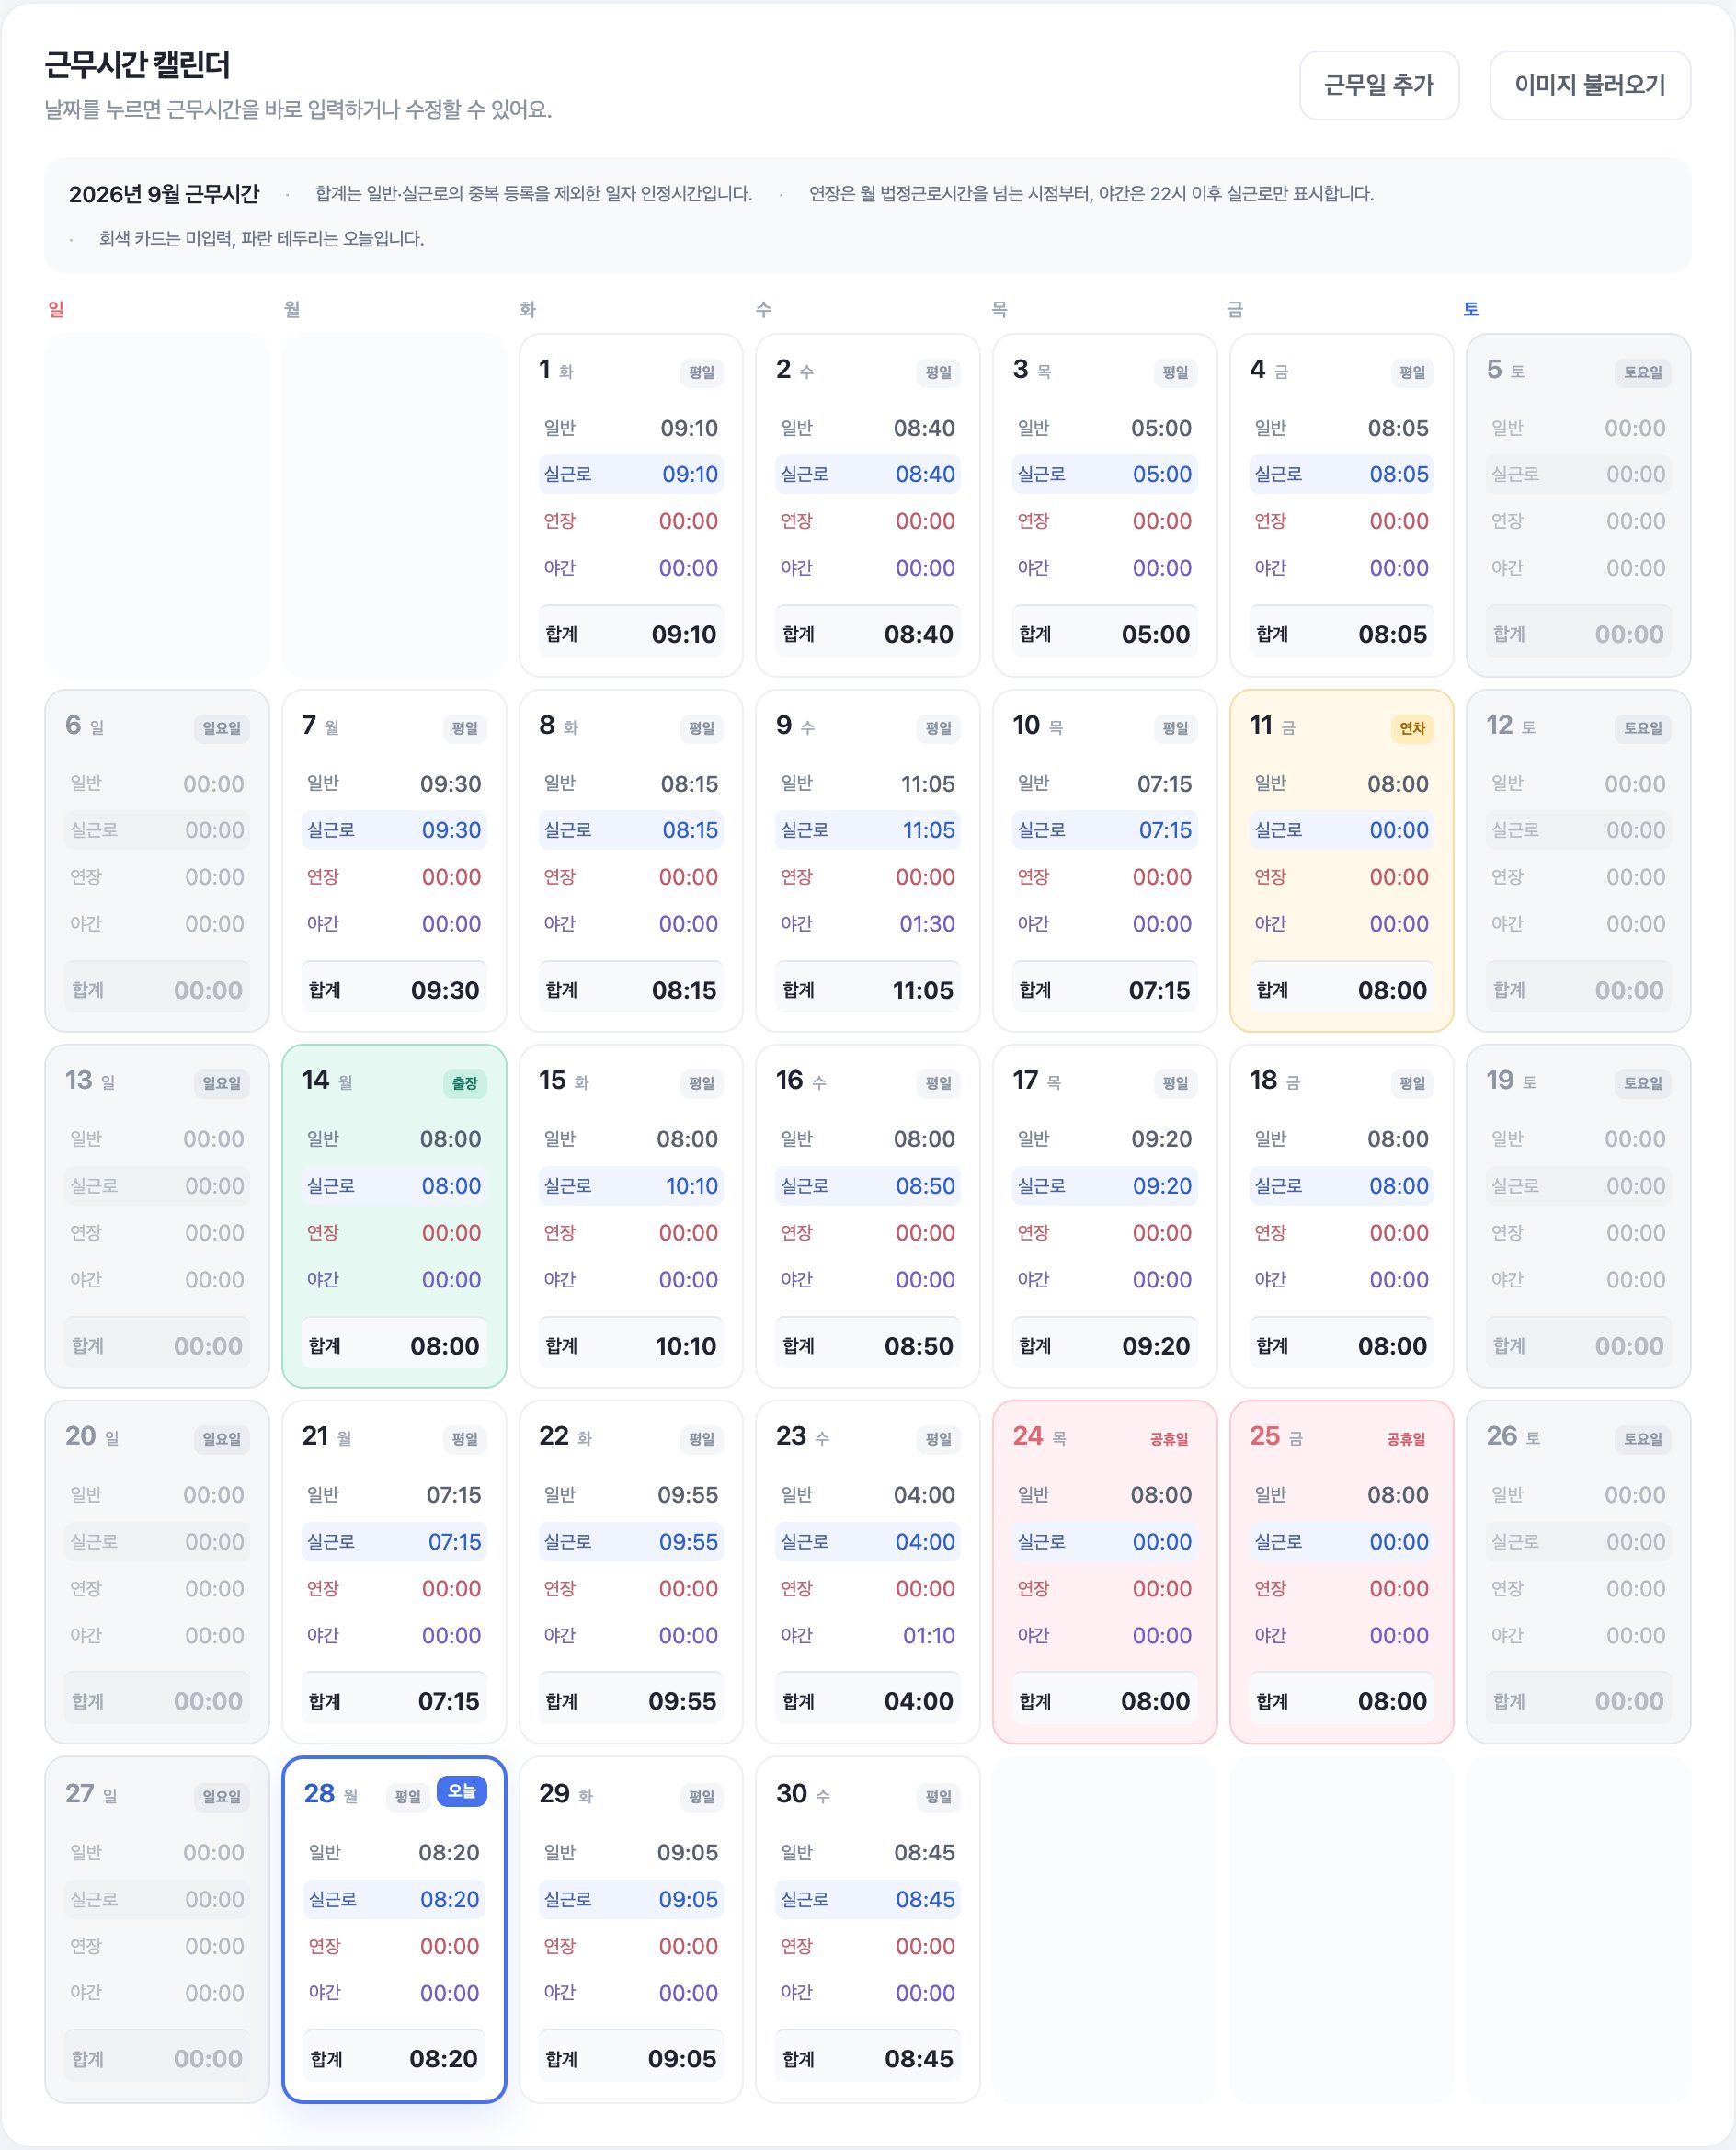Click the 평일 badge on day 28
Screen dimensions: 1736x2150
click(x=408, y=1796)
